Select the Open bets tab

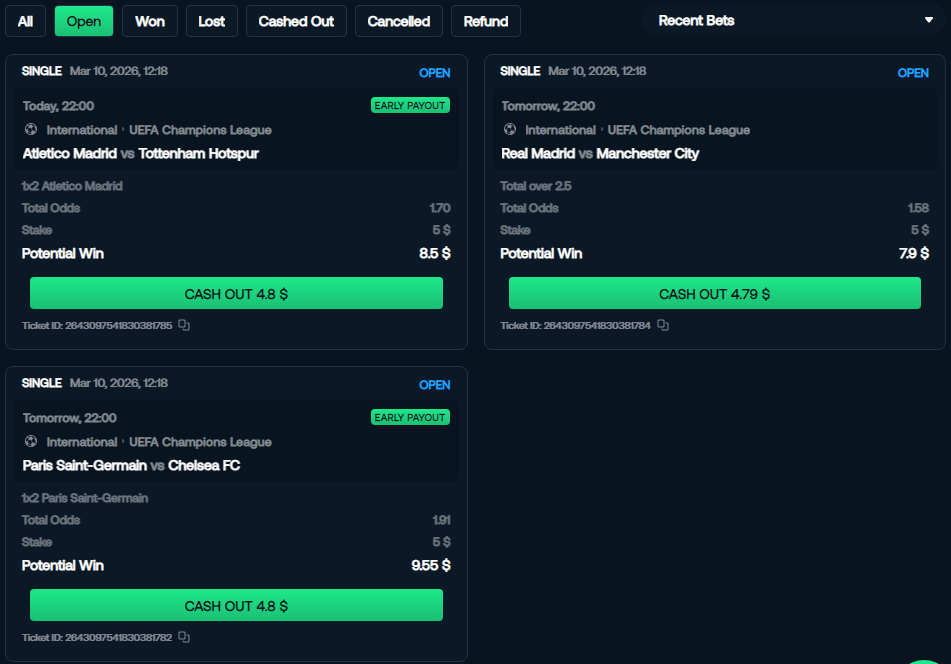click(x=84, y=21)
